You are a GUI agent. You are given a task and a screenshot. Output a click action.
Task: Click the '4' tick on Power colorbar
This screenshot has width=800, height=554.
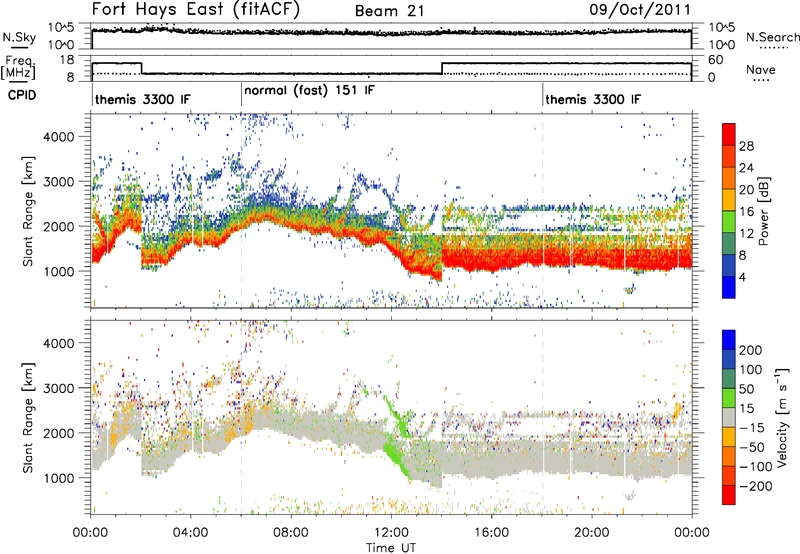coord(742,277)
